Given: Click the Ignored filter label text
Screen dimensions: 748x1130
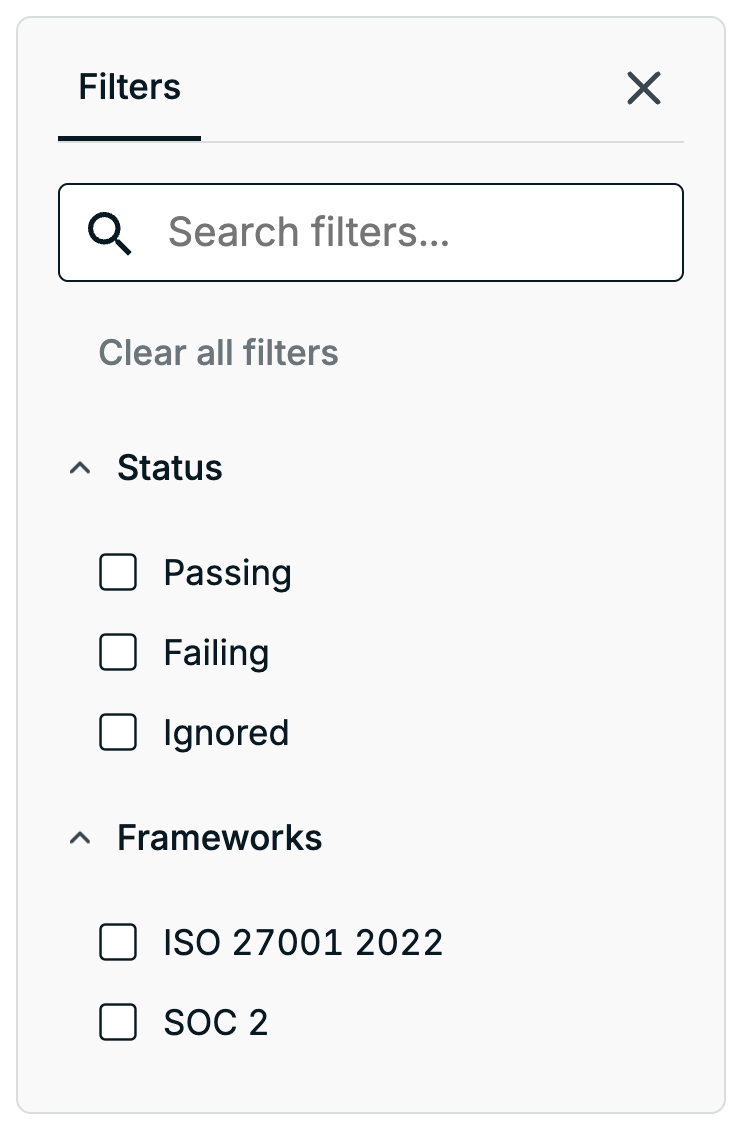Looking at the screenshot, I should [226, 734].
